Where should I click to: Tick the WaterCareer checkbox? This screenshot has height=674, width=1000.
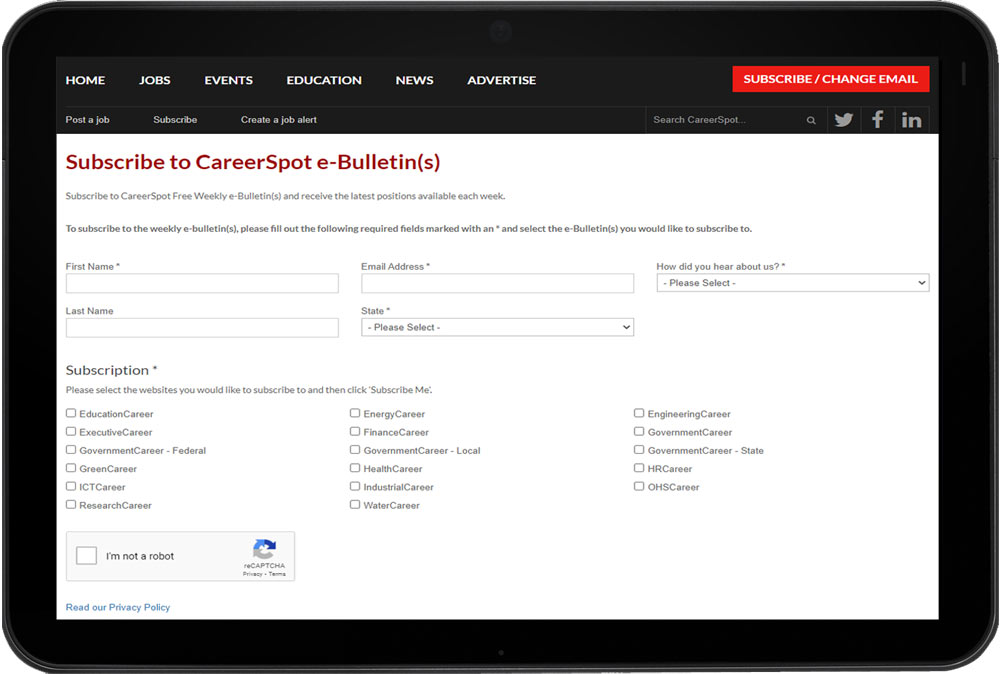tap(355, 504)
